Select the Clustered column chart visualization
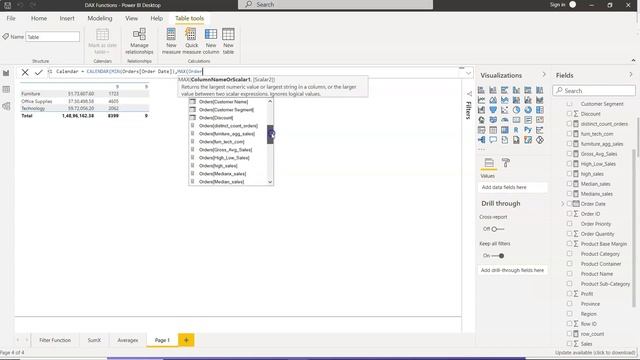 click(x=516, y=90)
